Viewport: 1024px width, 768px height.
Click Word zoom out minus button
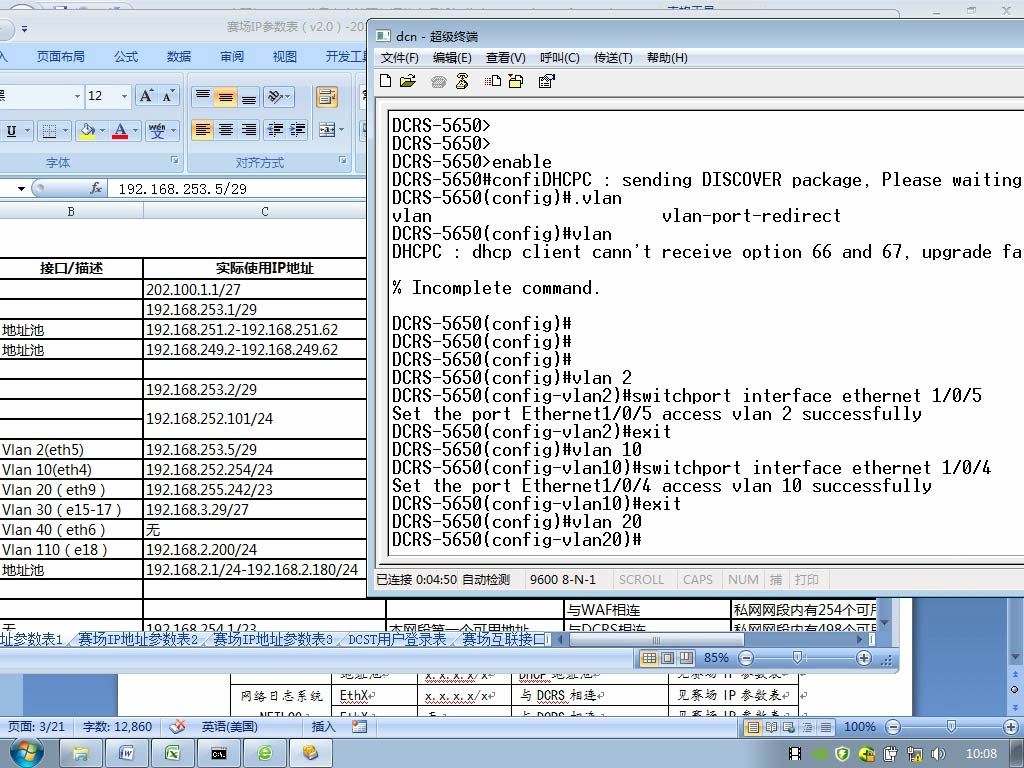(x=893, y=726)
